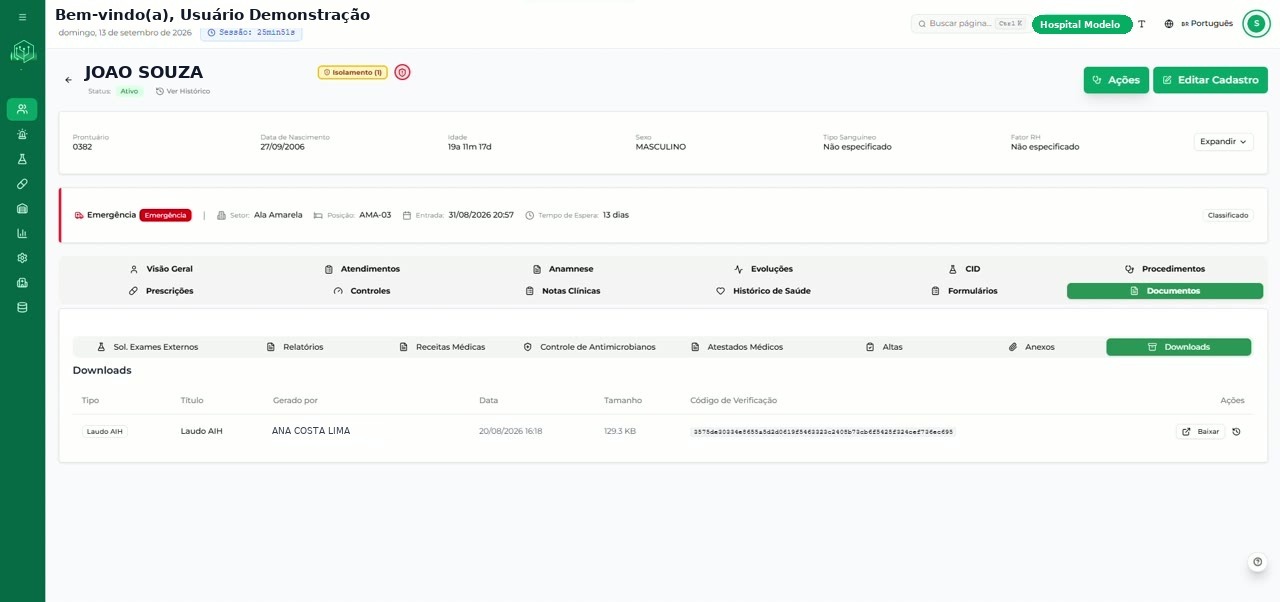This screenshot has height=602, width=1280.
Task: Open the patients people icon in sidebar
Action: pos(22,109)
